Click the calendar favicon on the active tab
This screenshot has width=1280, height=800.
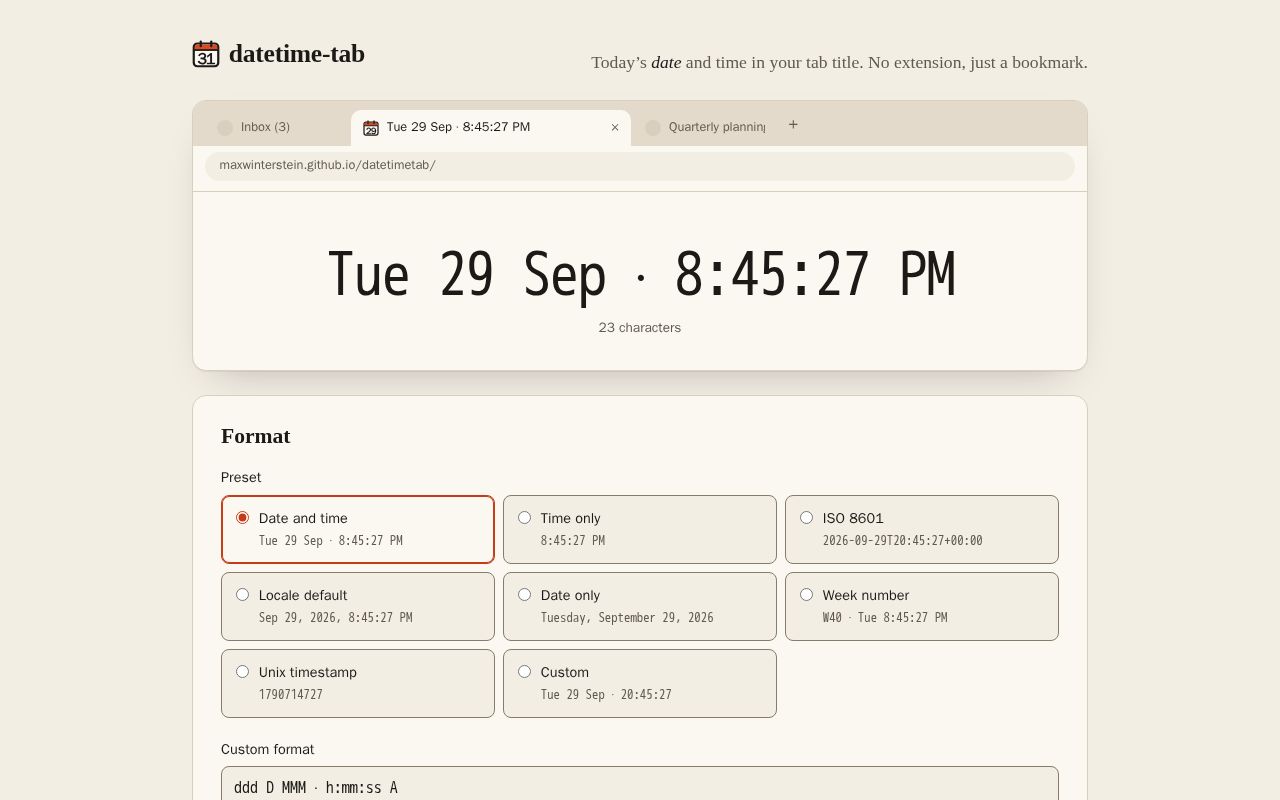click(371, 127)
